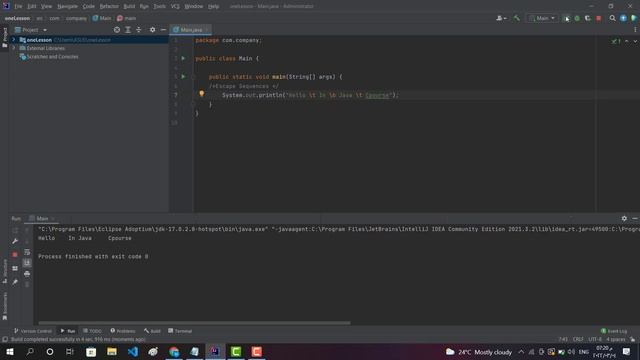Click the run gutter arrow beside class Main
Image resolution: width=640 pixels, height=360 pixels.
pyautogui.click(x=183, y=58)
